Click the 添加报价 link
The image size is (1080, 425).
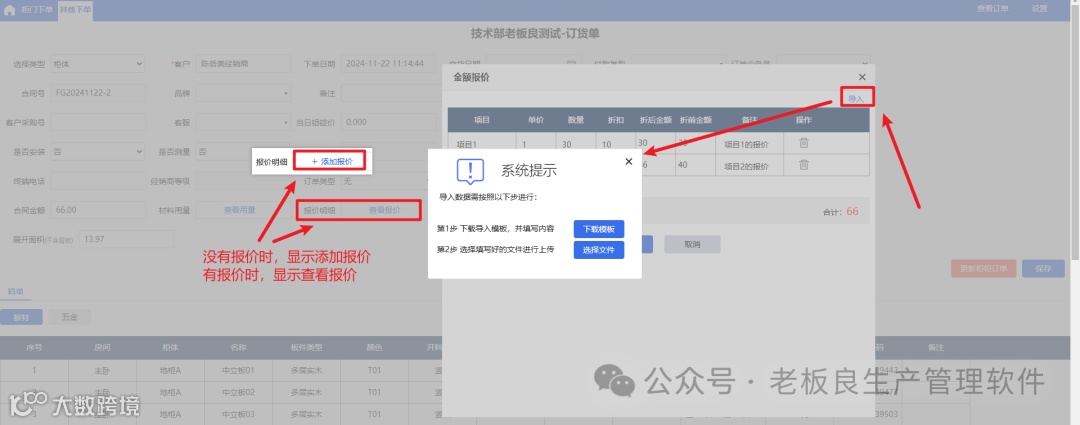click(x=332, y=161)
